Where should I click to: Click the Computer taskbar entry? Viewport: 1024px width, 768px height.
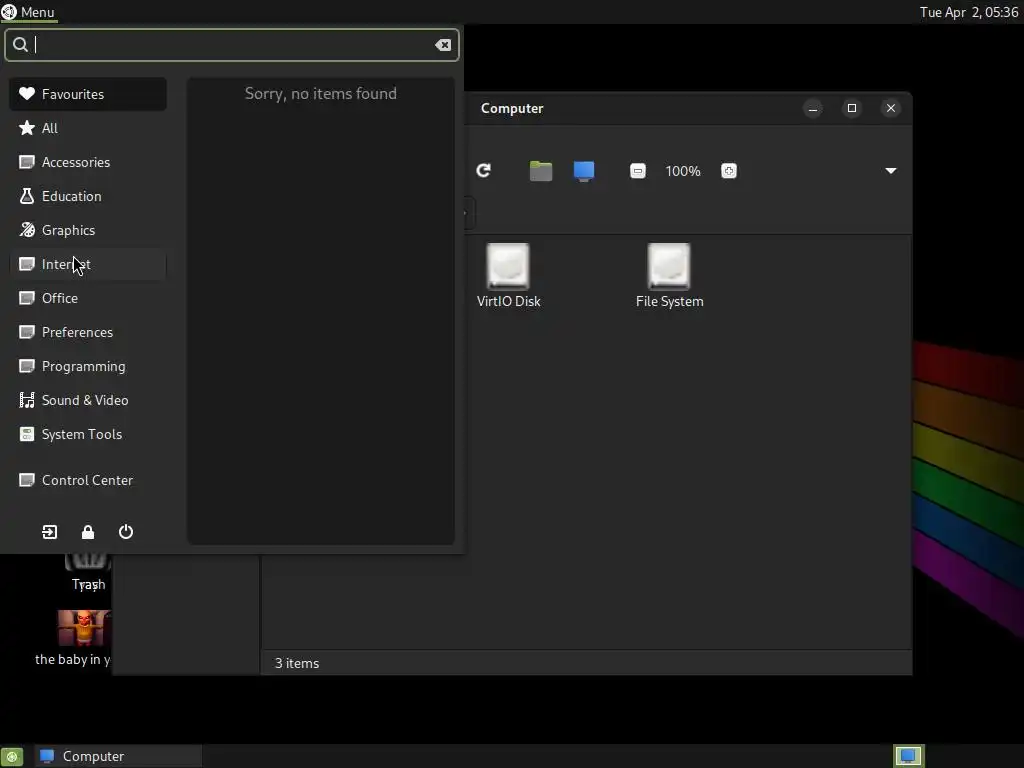pos(118,756)
